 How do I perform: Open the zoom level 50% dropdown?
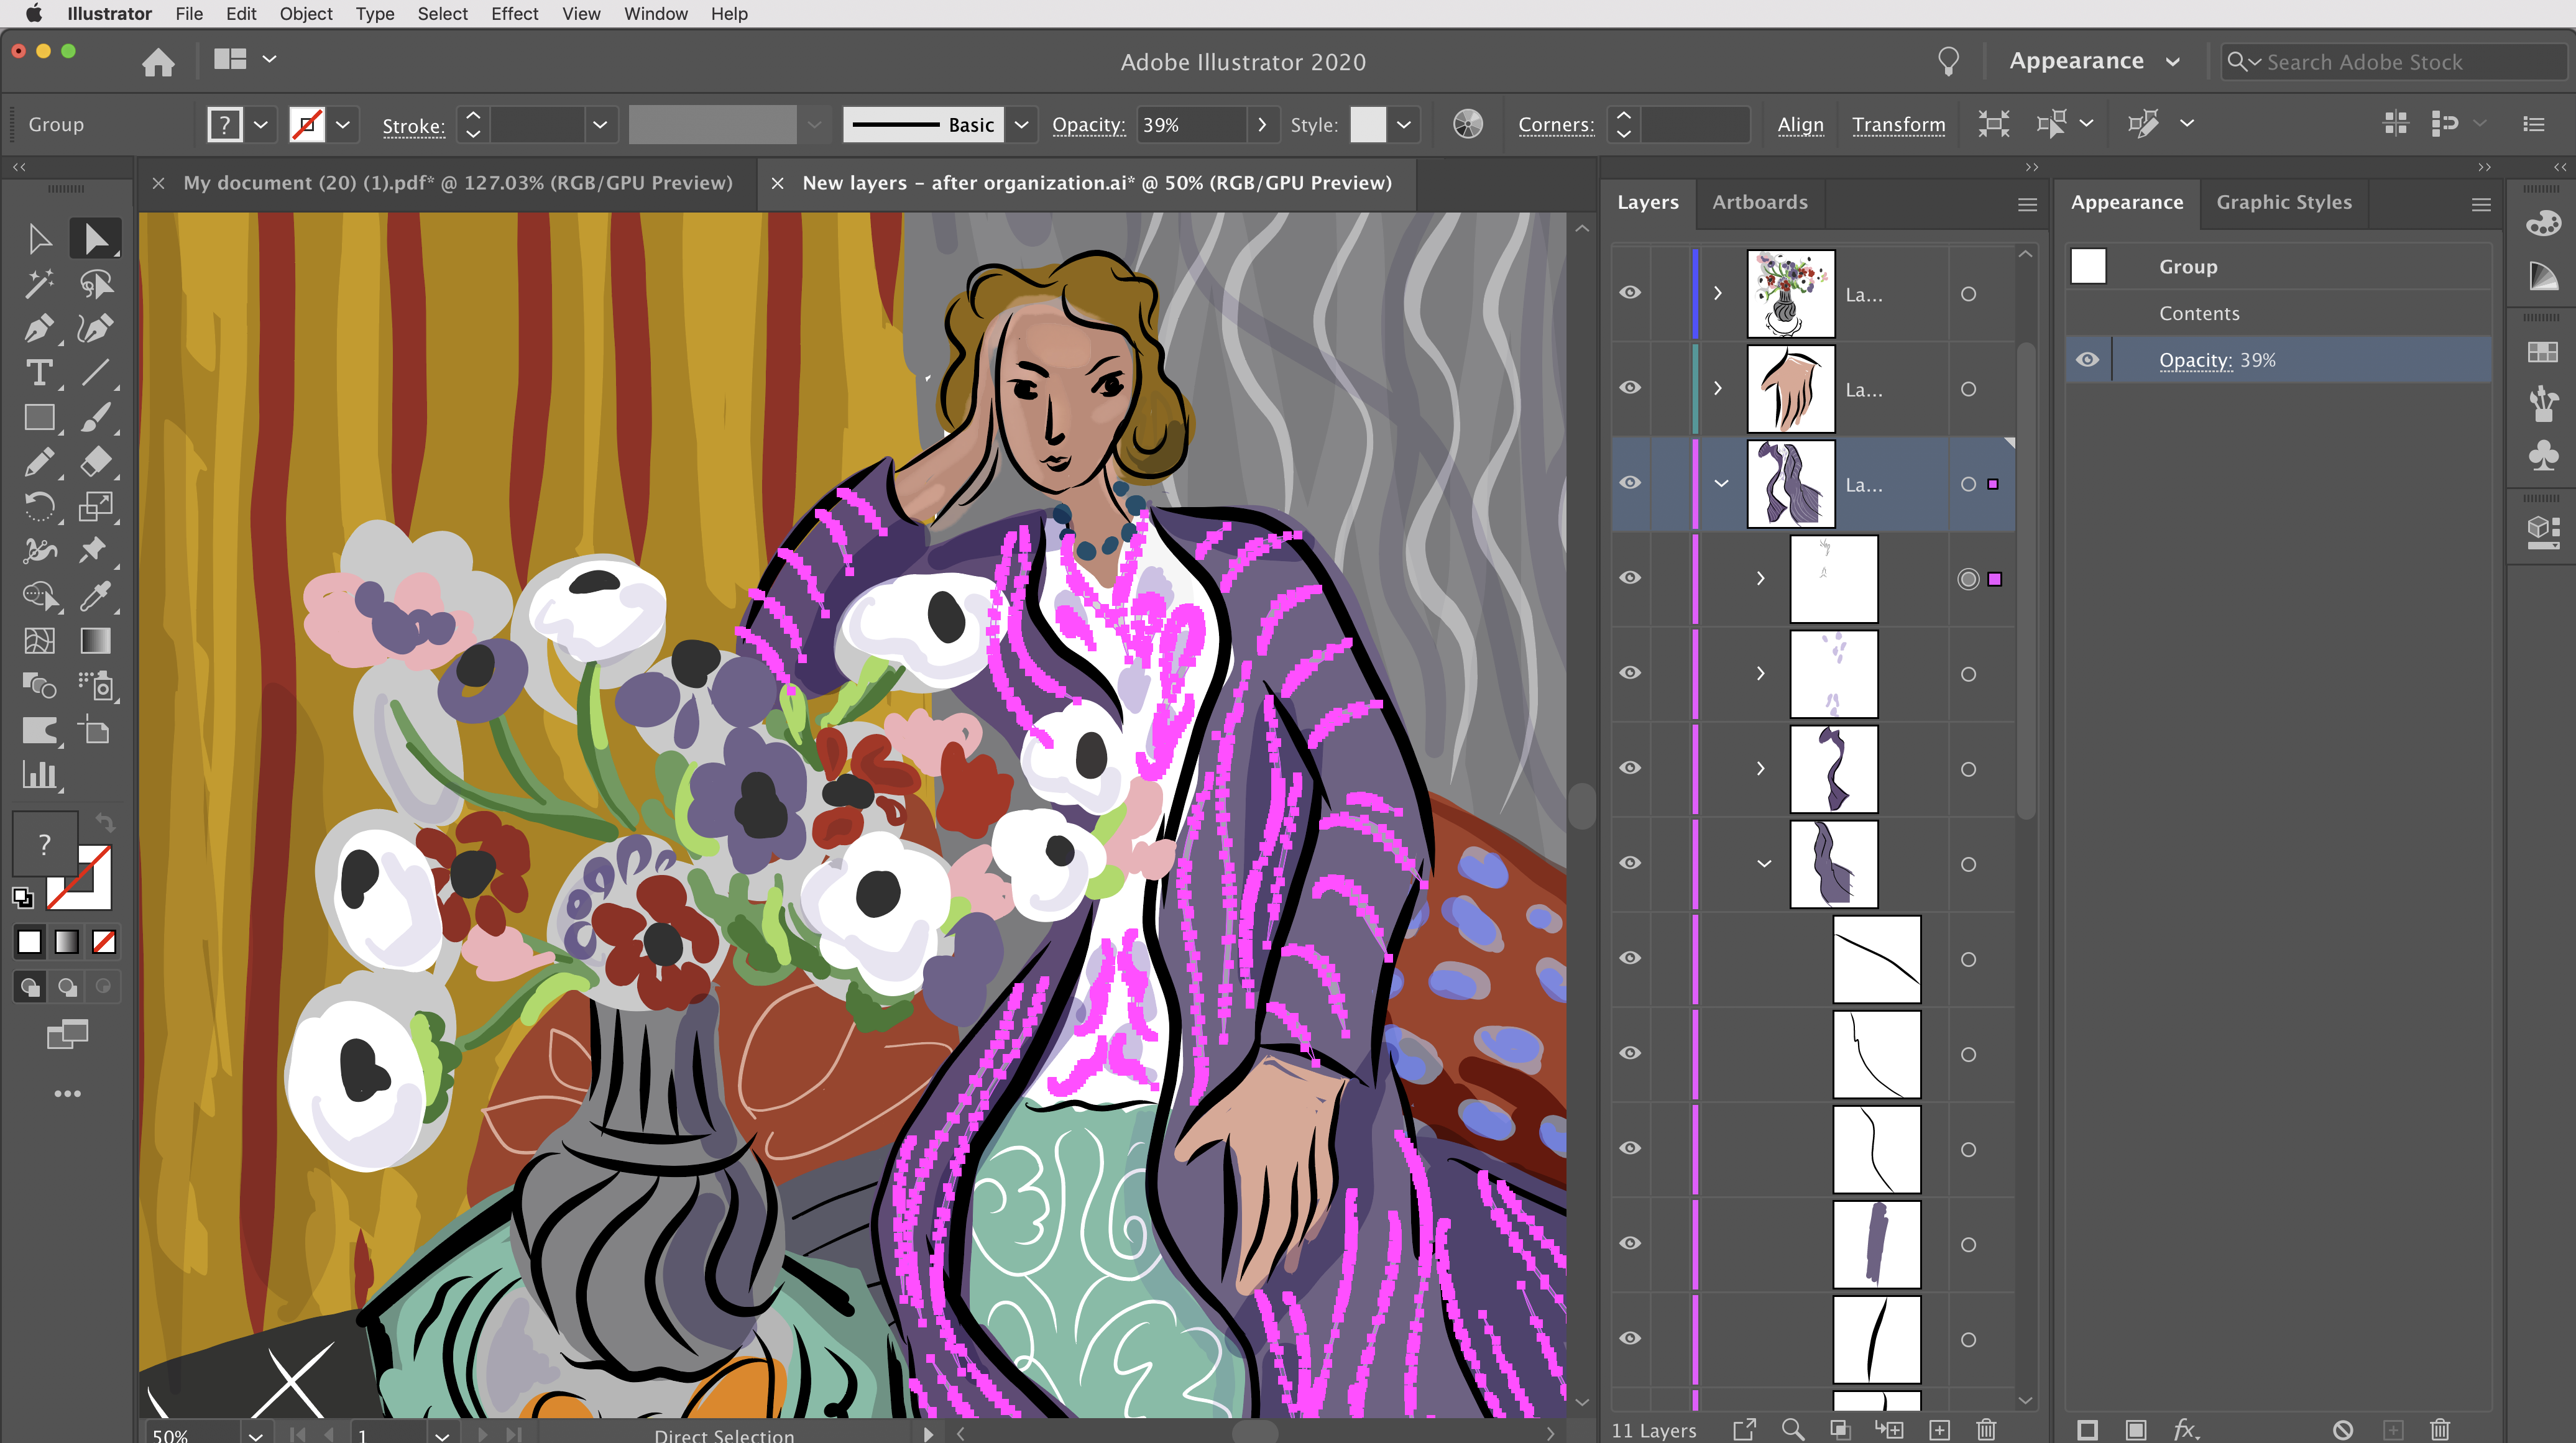click(256, 1435)
